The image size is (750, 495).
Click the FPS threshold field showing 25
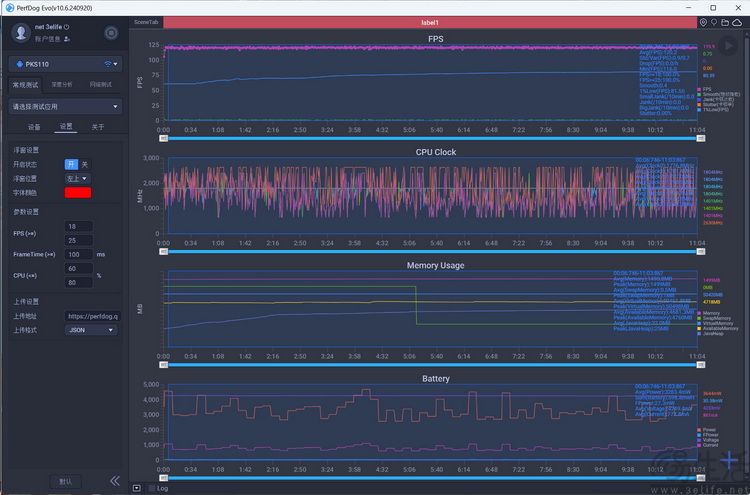pyautogui.click(x=78, y=241)
